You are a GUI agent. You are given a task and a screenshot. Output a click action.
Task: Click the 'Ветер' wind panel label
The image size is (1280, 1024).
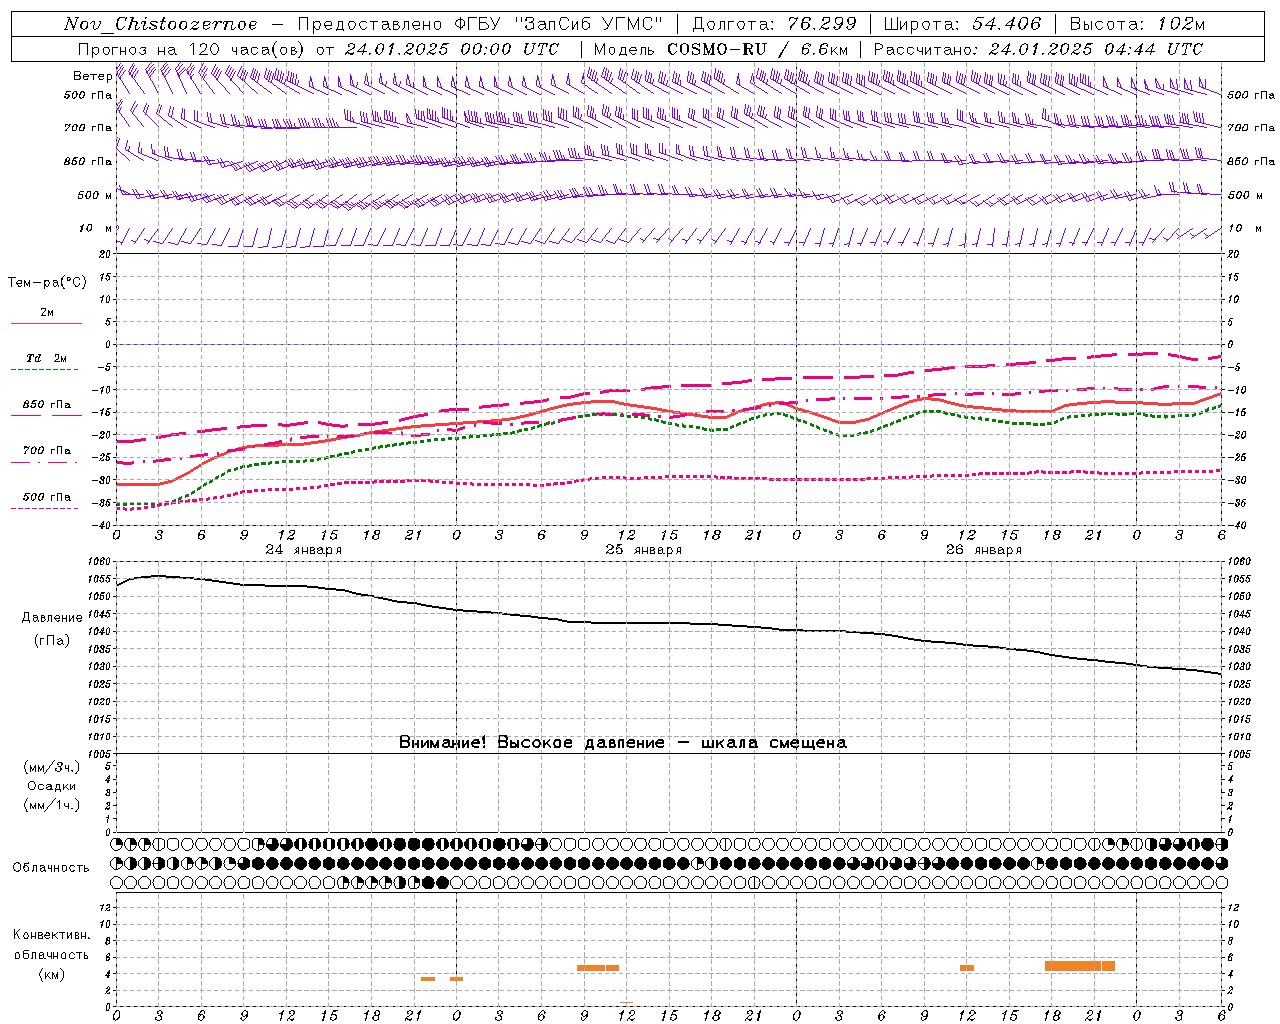[x=92, y=76]
